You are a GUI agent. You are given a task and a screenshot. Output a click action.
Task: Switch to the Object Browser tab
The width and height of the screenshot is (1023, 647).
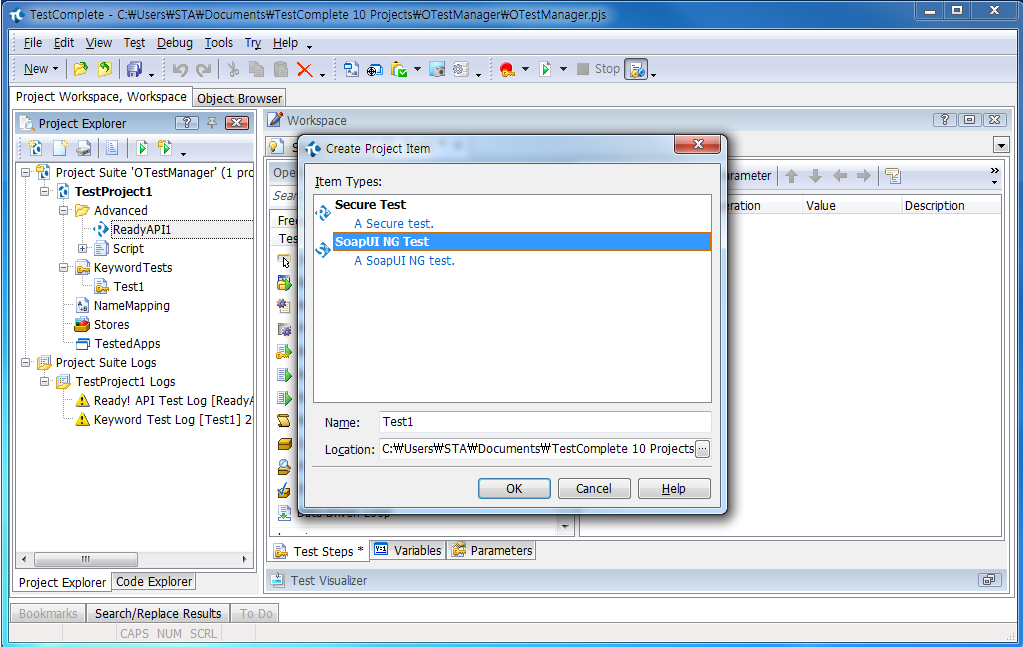click(x=239, y=98)
